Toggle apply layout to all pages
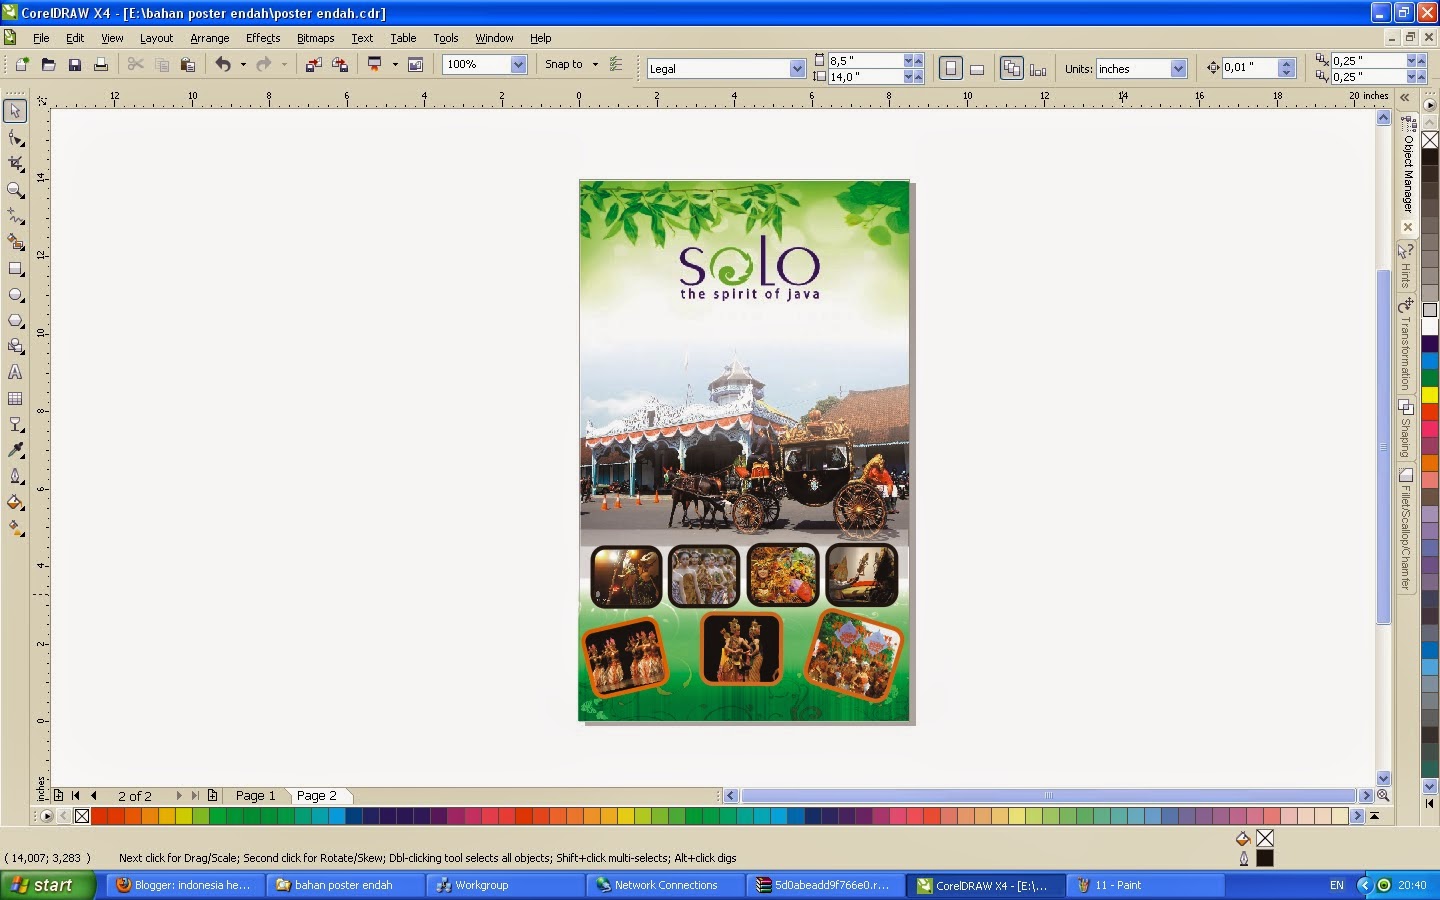1440x900 pixels. tap(1012, 68)
